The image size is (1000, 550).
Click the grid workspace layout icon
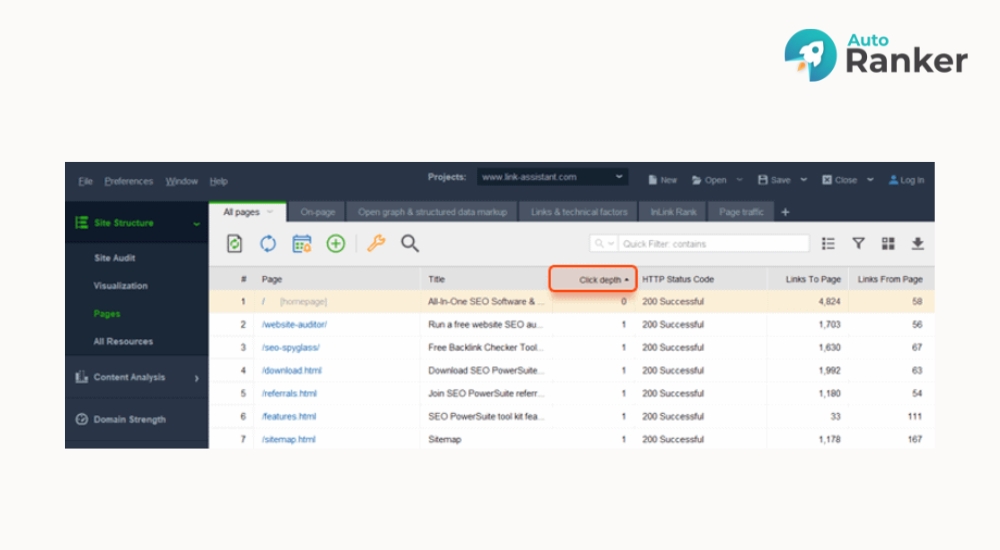(888, 243)
